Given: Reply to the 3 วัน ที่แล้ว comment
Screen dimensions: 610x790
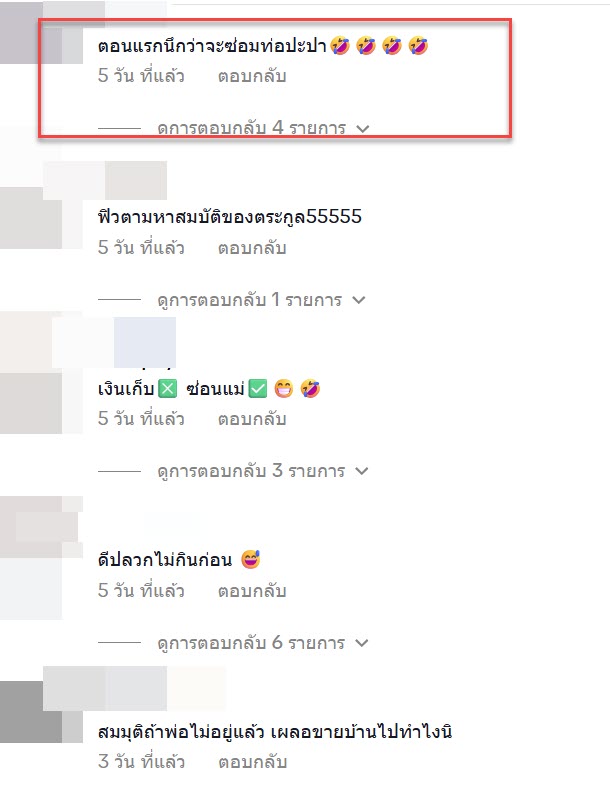Looking at the screenshot, I should pyautogui.click(x=252, y=761).
